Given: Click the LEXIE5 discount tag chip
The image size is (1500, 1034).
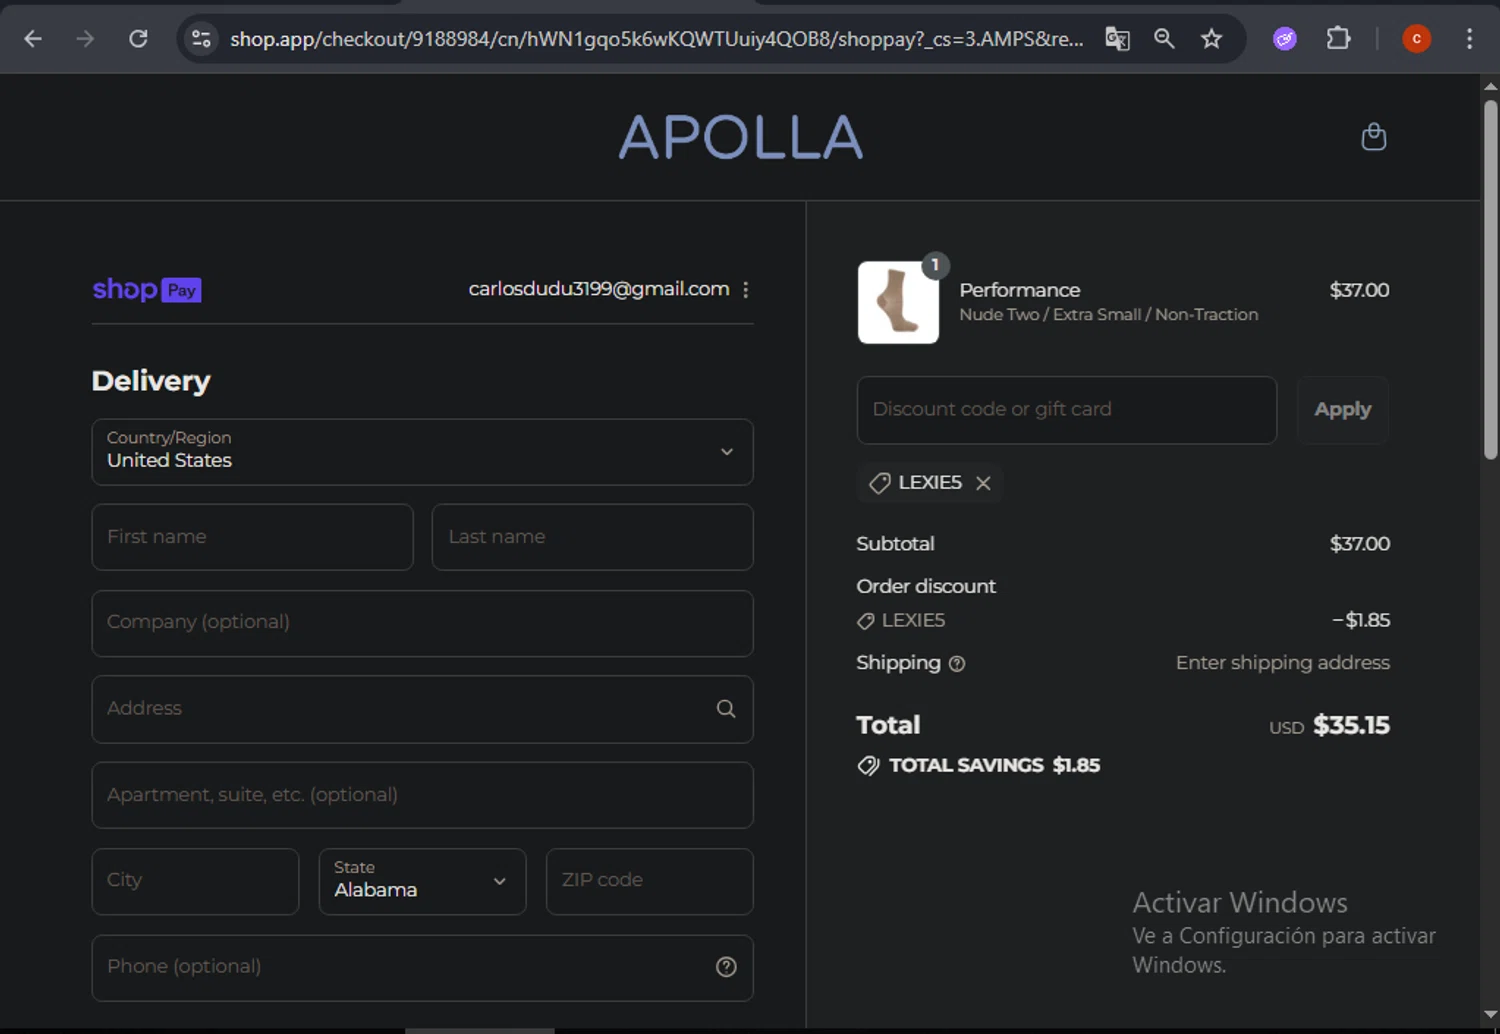Looking at the screenshot, I should coord(929,483).
